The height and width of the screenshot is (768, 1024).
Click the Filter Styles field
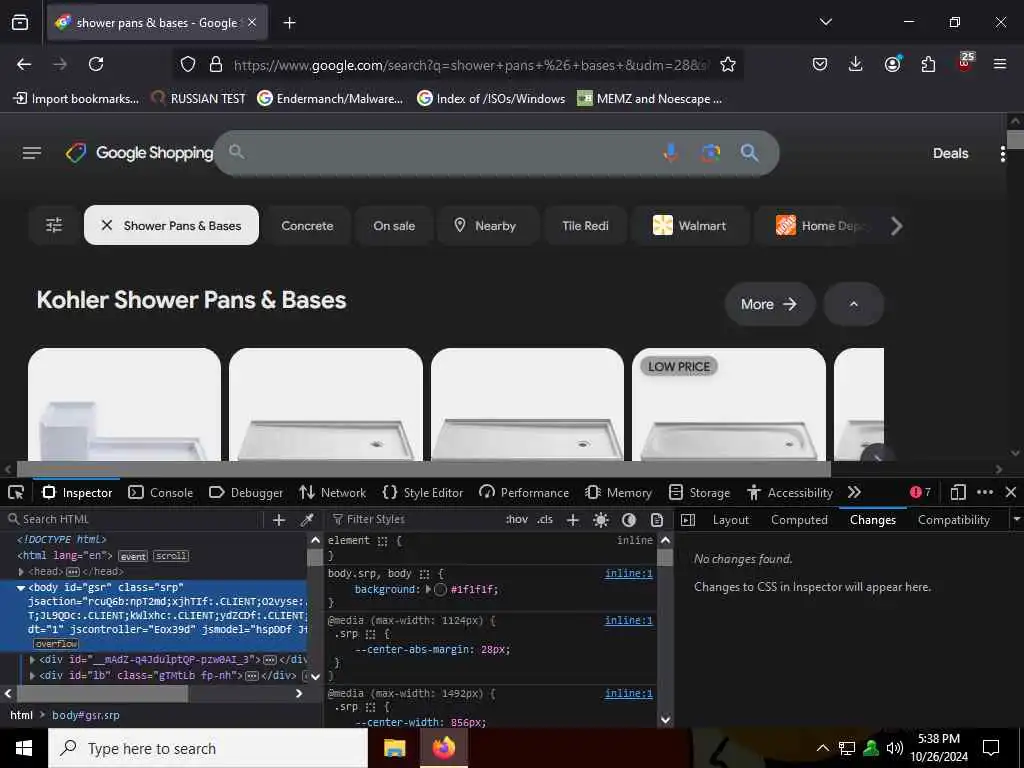click(414, 519)
